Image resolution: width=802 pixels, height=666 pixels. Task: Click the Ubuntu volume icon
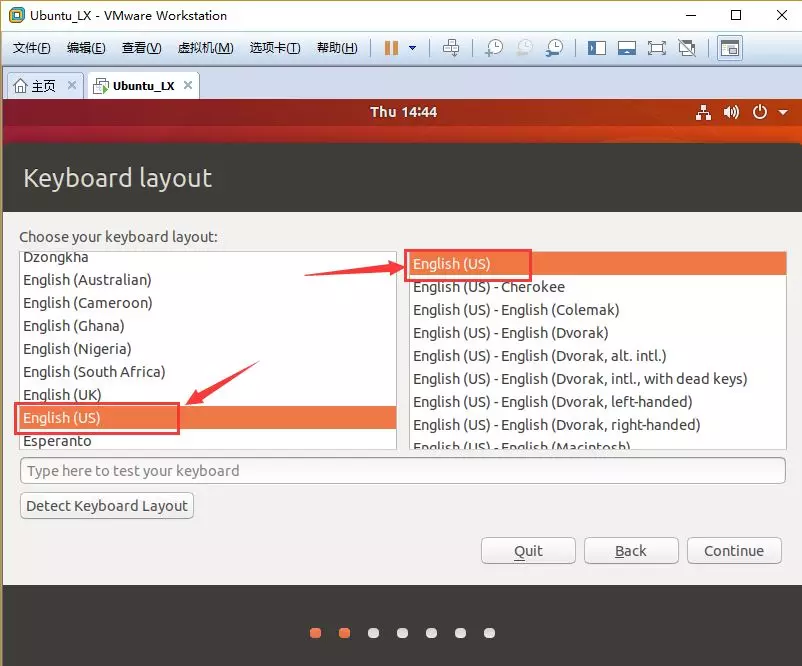pos(731,112)
